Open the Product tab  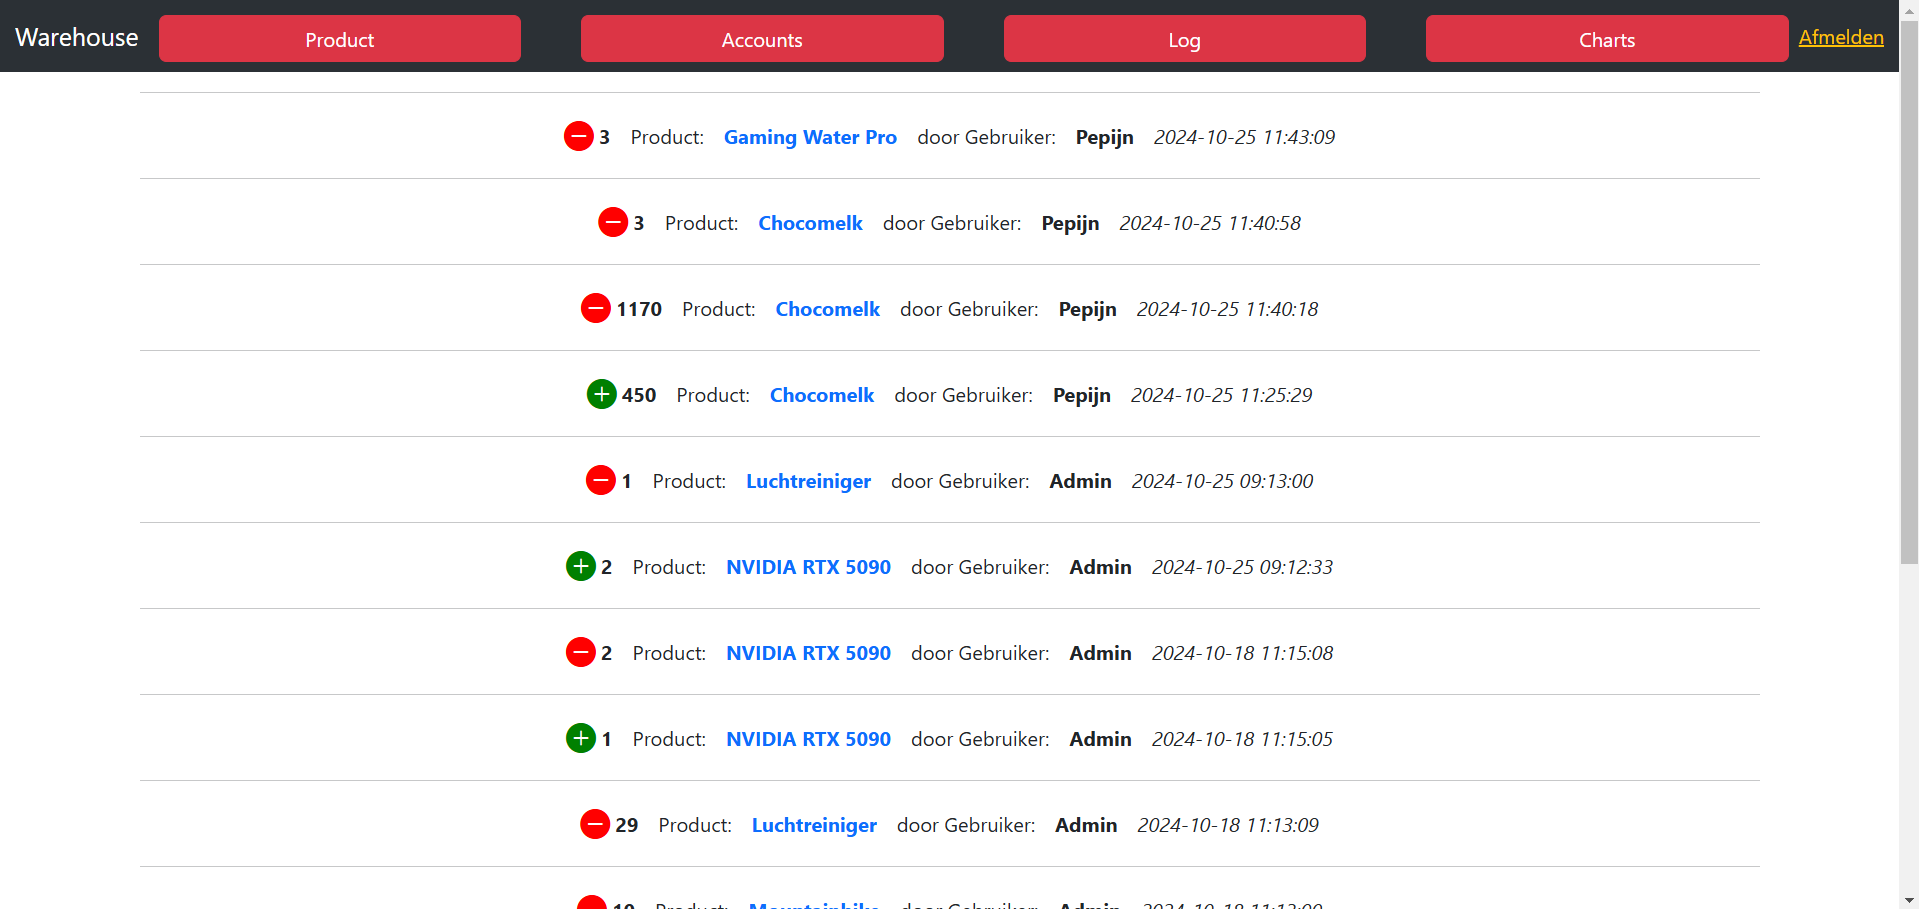[339, 39]
